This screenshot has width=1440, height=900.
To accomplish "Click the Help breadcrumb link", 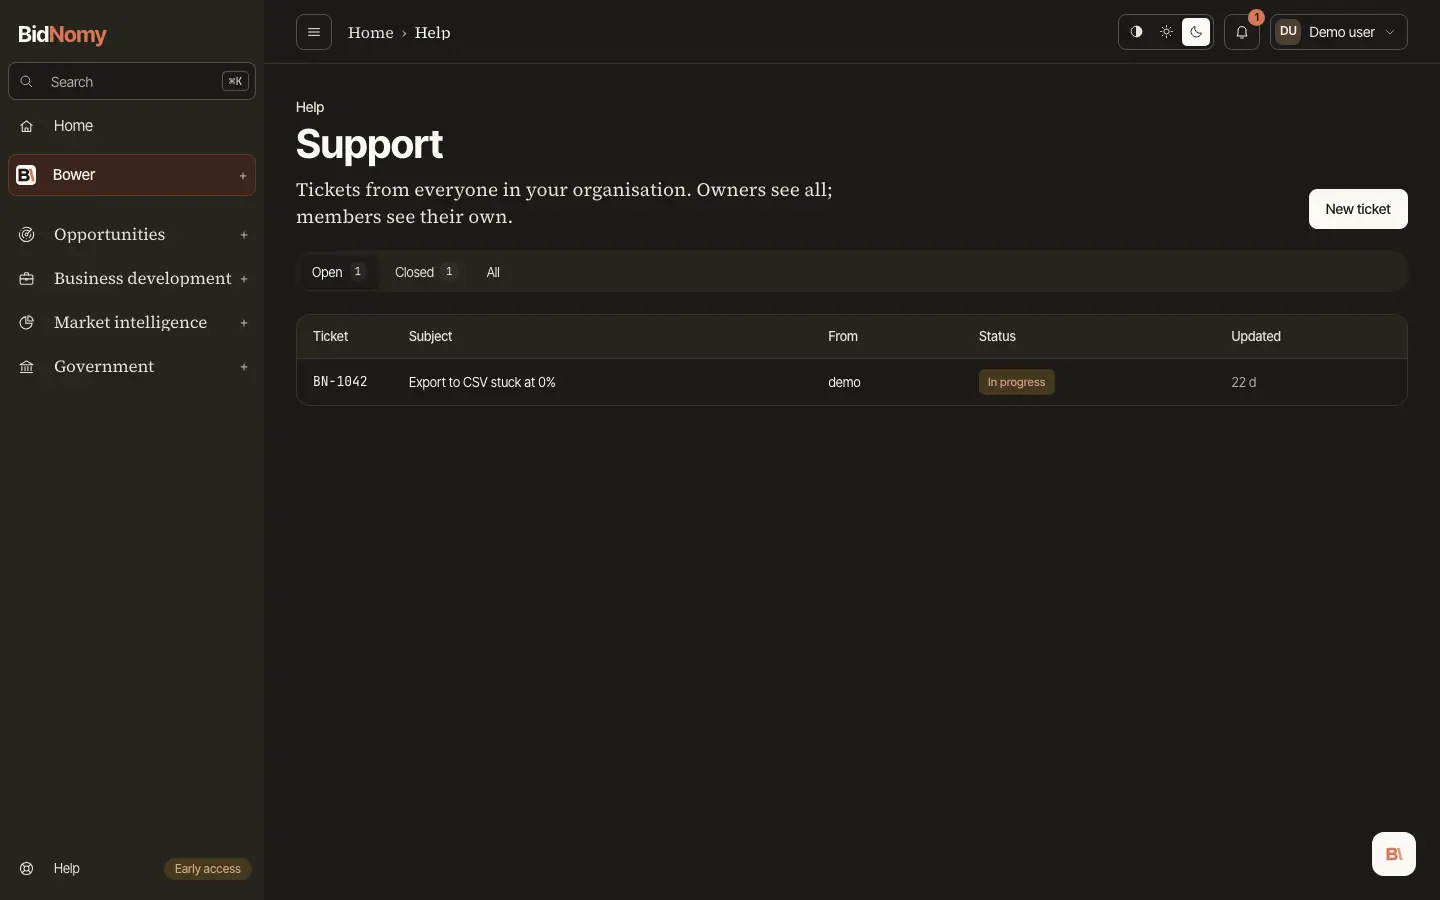I will tap(433, 32).
